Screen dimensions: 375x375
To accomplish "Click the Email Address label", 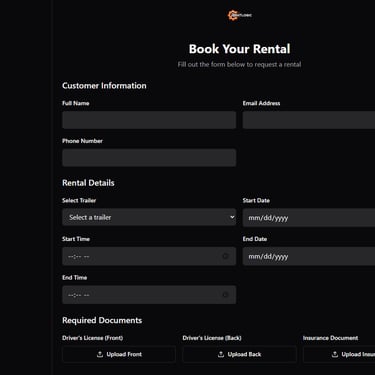I will pyautogui.click(x=261, y=103).
